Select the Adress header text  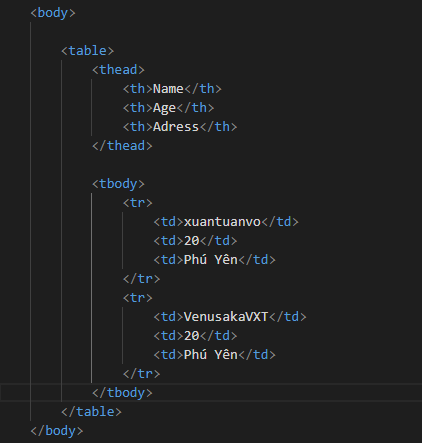[x=176, y=127]
